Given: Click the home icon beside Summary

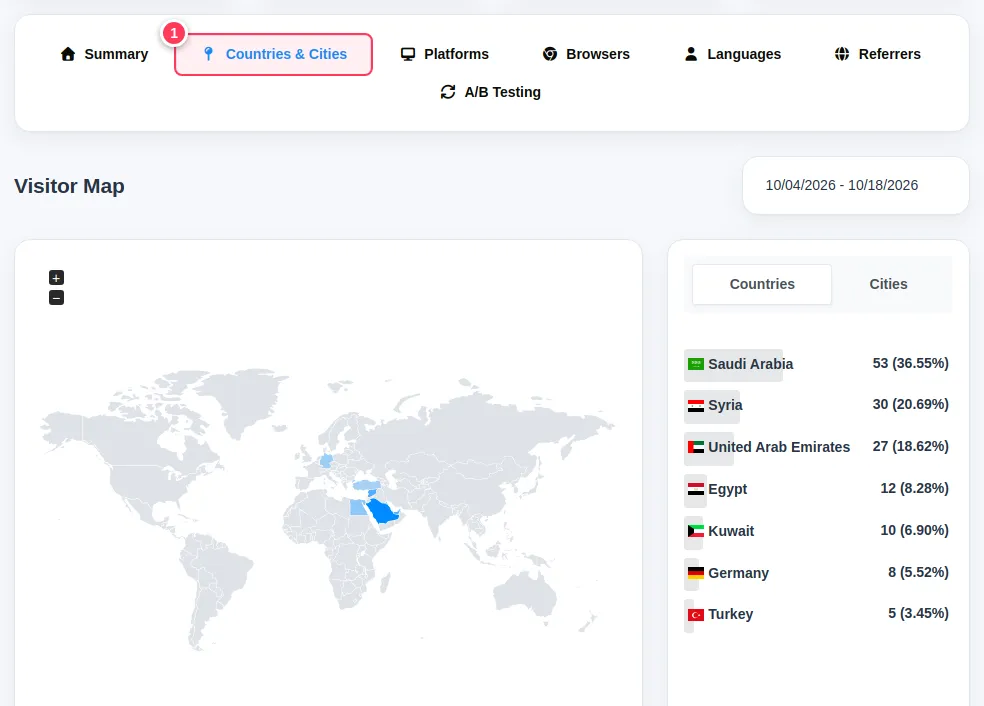Looking at the screenshot, I should [68, 54].
